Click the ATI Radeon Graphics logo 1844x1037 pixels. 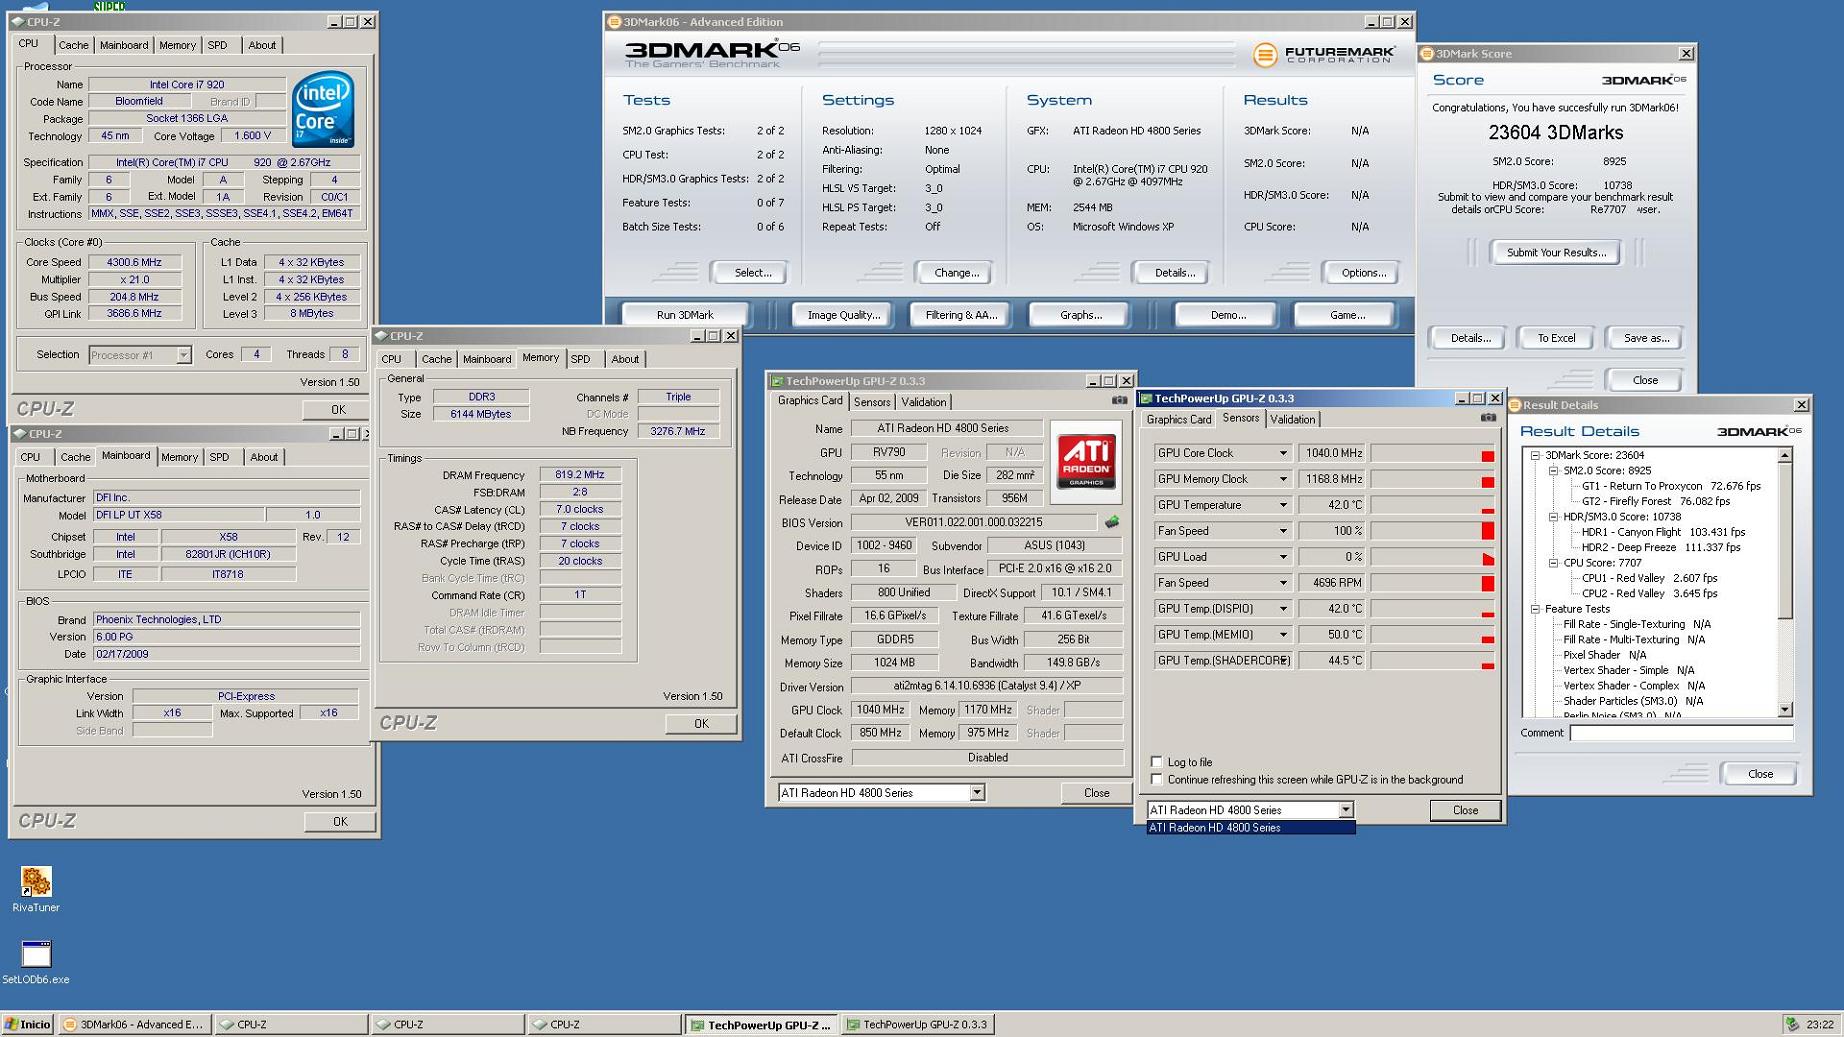1086,462
